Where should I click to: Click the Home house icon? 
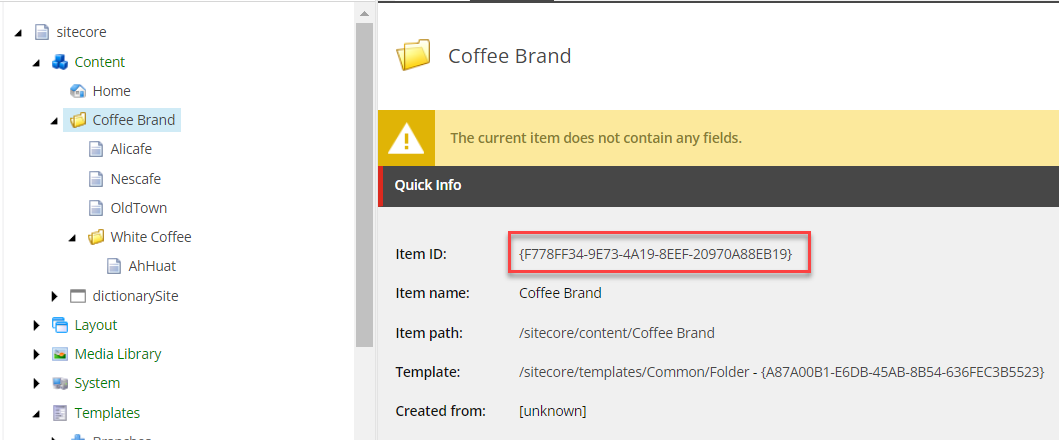click(x=78, y=91)
